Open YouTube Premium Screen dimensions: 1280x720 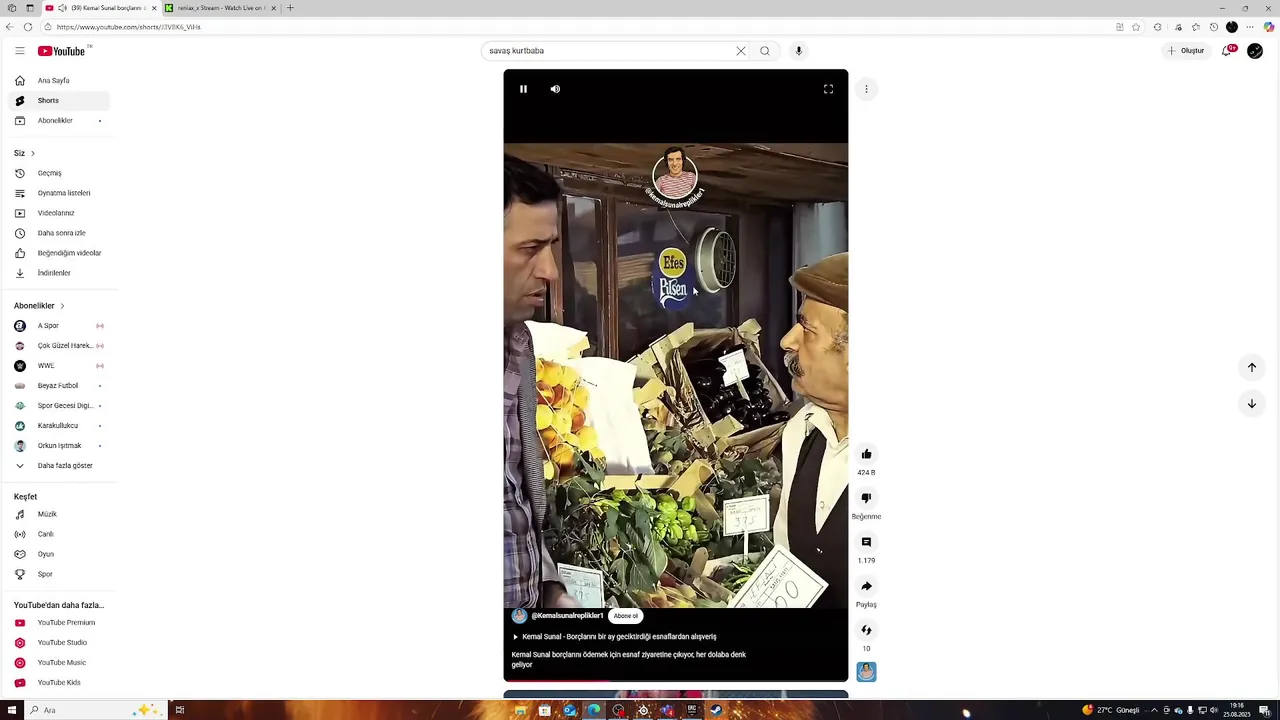pos(60,623)
